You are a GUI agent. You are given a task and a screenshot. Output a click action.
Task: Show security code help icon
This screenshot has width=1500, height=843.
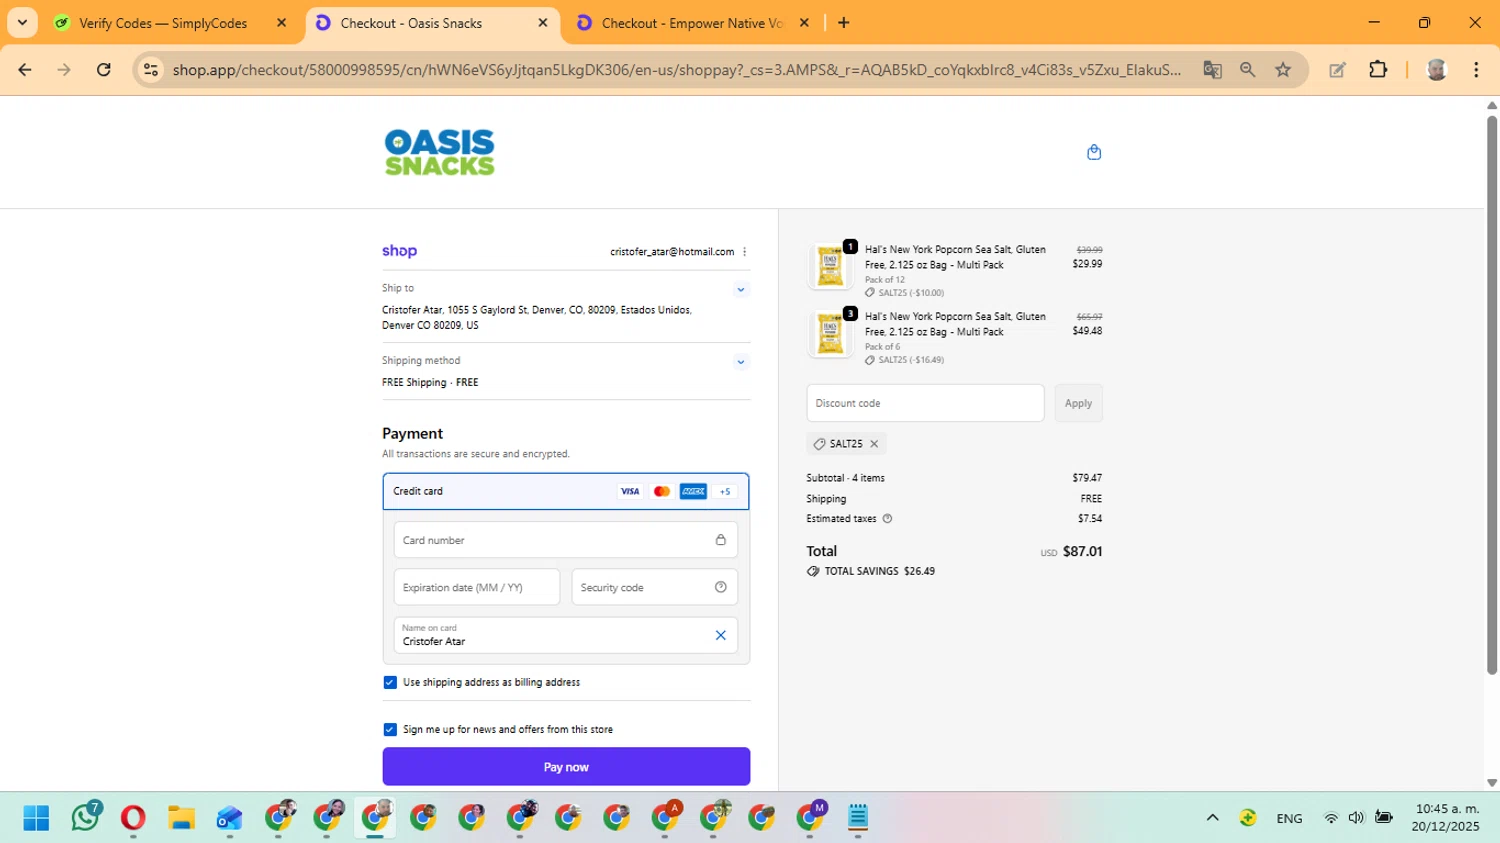coord(720,587)
